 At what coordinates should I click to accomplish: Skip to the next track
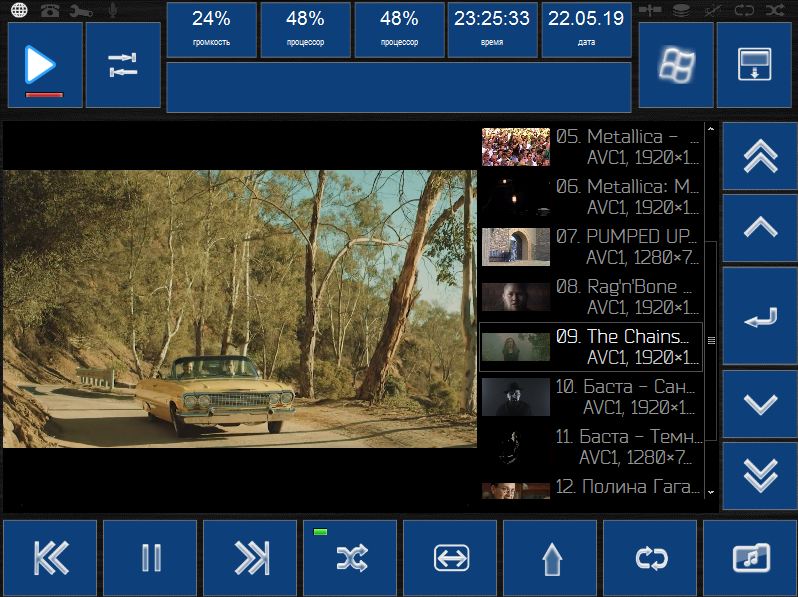pyautogui.click(x=250, y=558)
